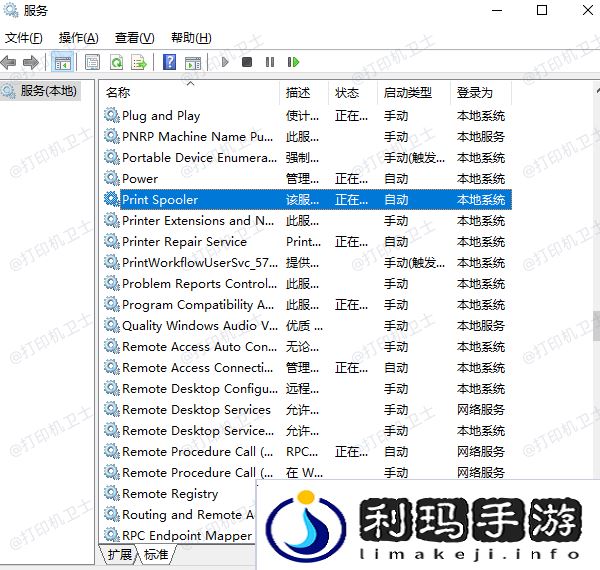The image size is (600, 570).
Task: Open the Properties toolbar icon
Action: (92, 62)
